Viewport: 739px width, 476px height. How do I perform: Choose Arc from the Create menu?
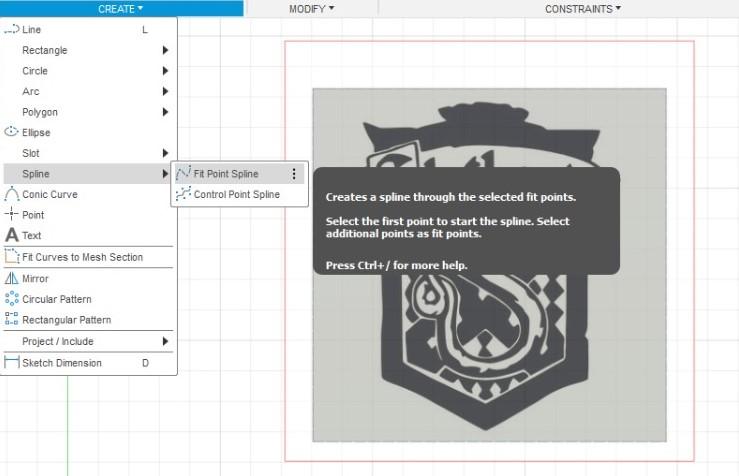pos(31,91)
